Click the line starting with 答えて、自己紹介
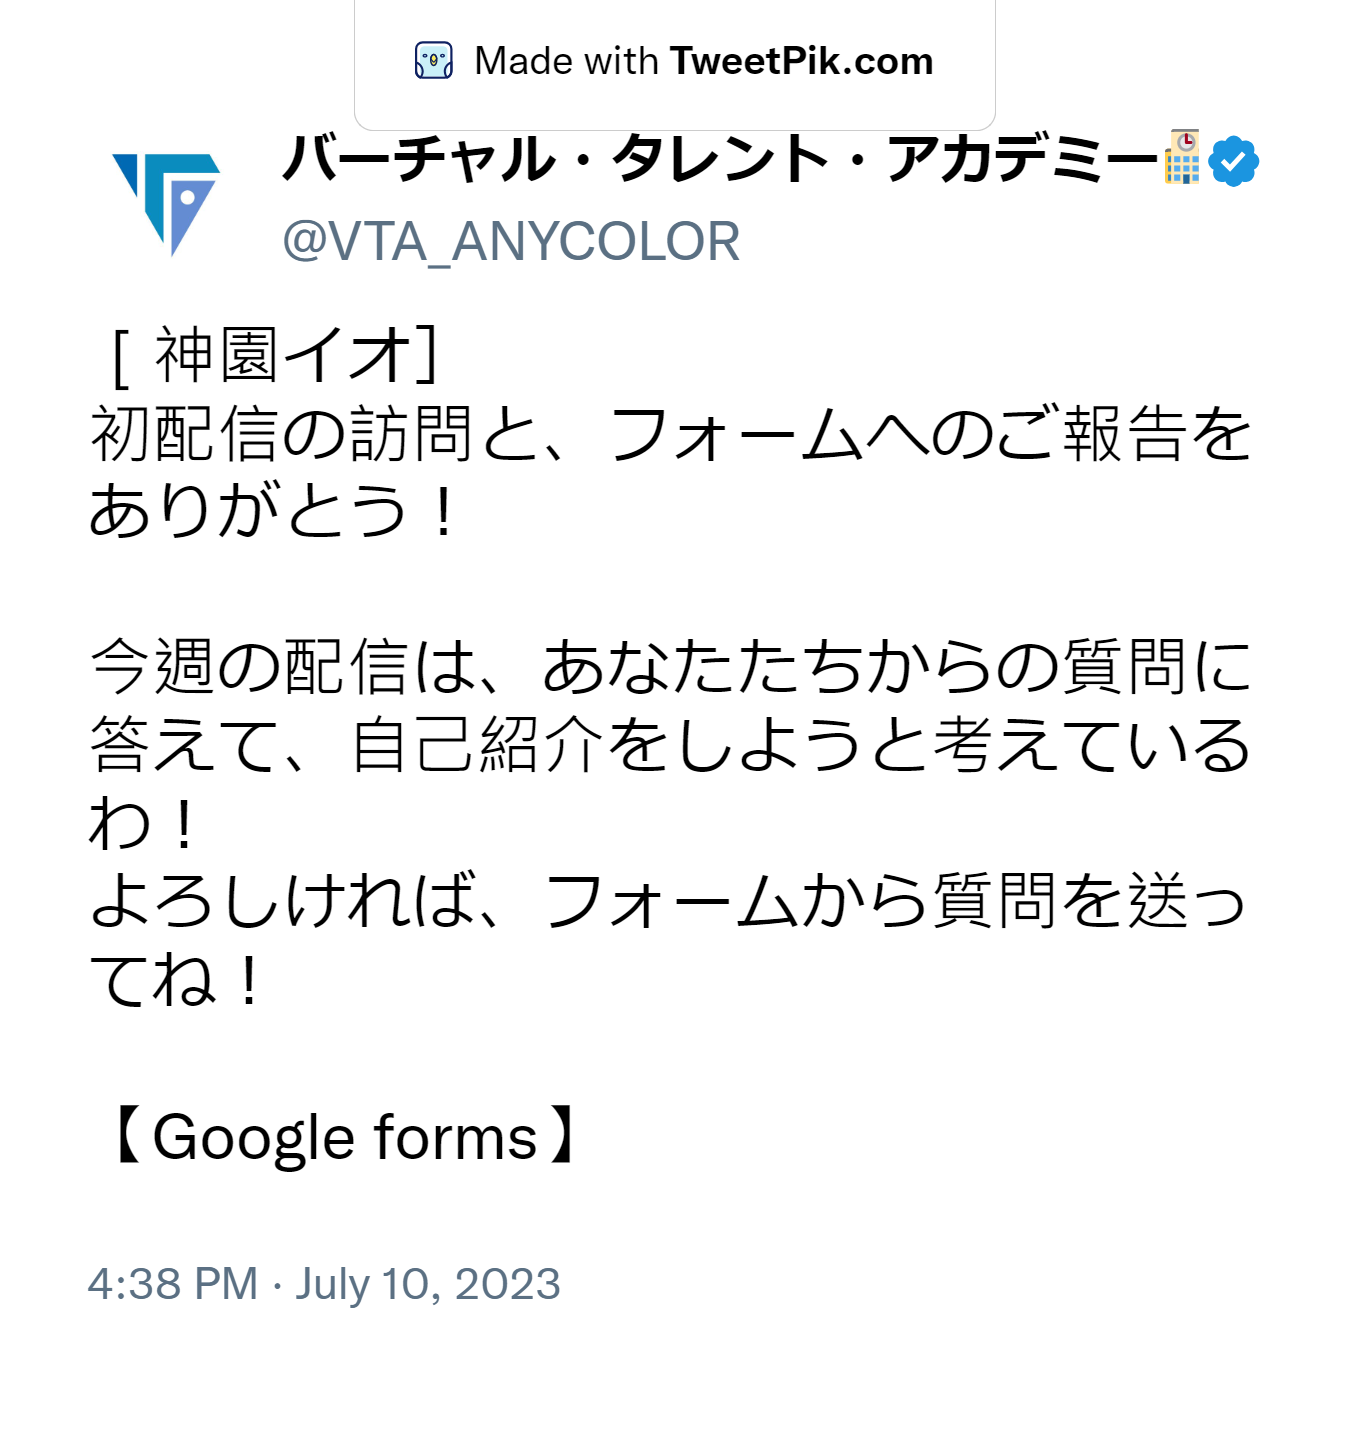 pos(670,745)
